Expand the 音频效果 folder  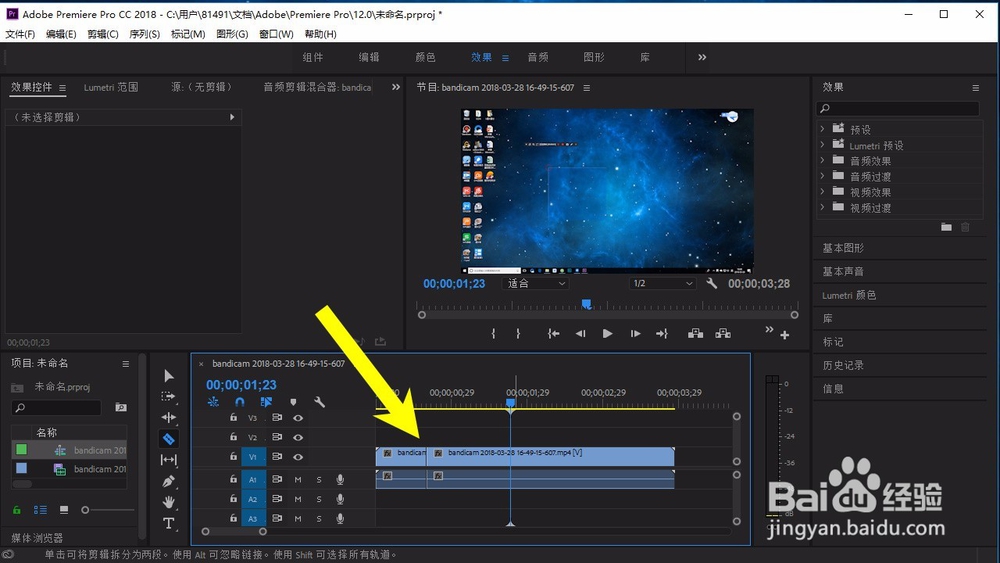click(822, 160)
